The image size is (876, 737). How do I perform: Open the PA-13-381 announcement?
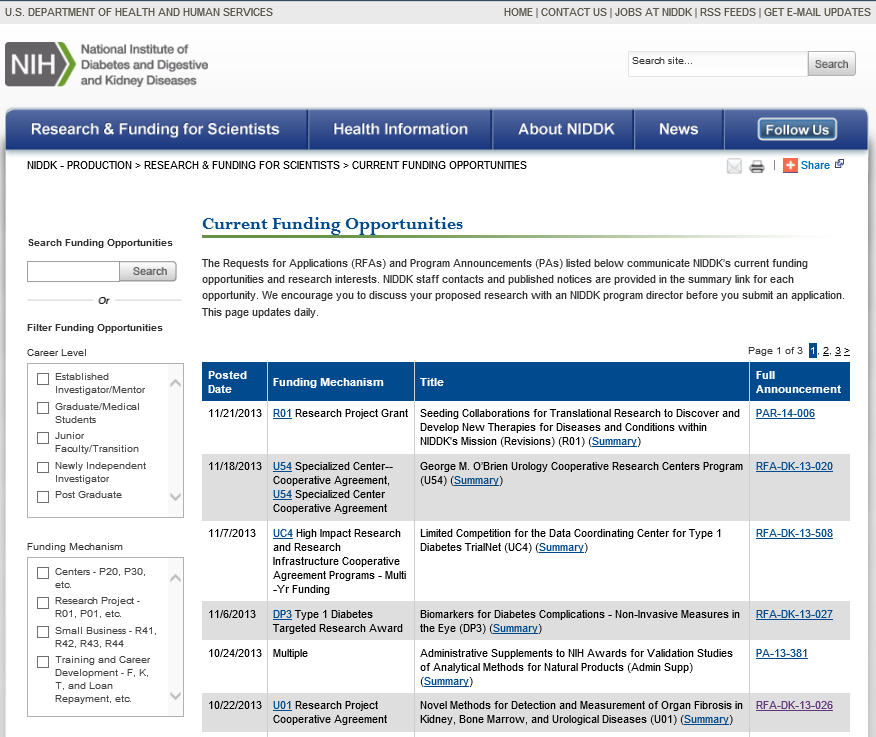(782, 654)
